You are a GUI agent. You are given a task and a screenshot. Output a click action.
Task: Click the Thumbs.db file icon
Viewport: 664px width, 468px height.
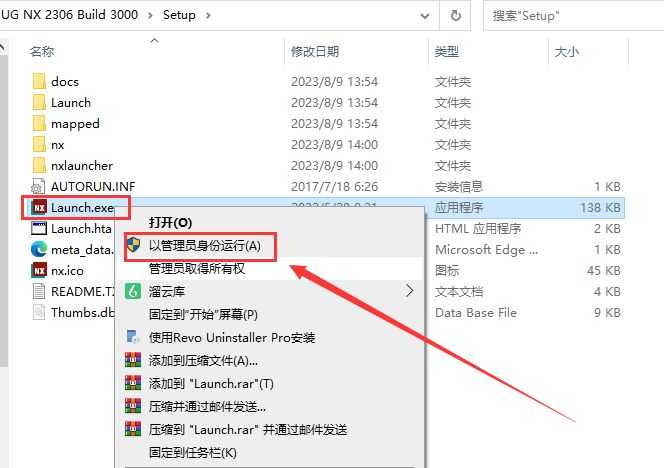click(x=39, y=313)
